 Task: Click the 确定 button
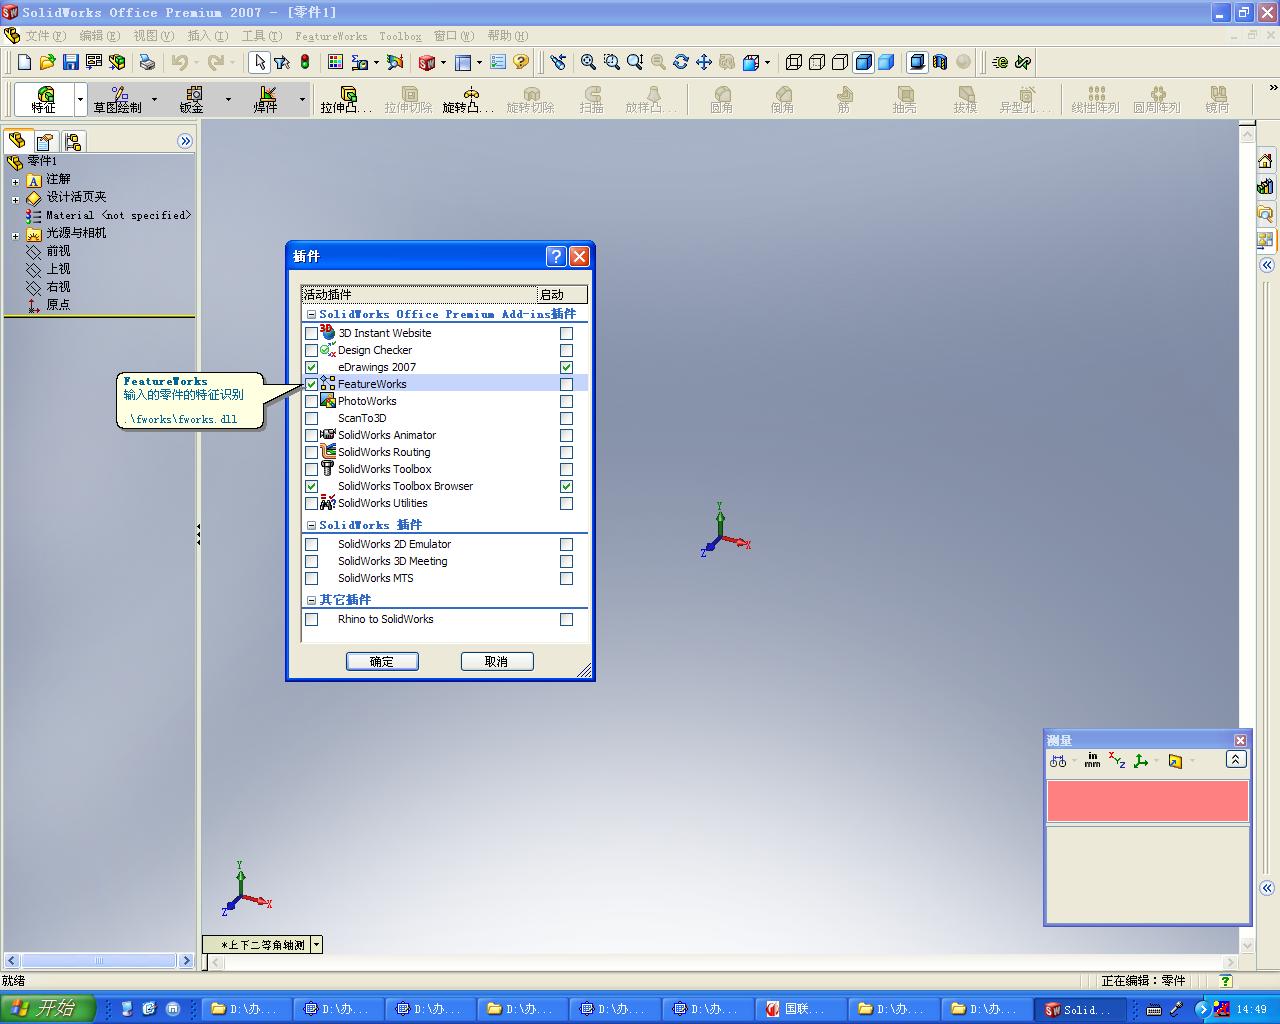[x=382, y=662]
